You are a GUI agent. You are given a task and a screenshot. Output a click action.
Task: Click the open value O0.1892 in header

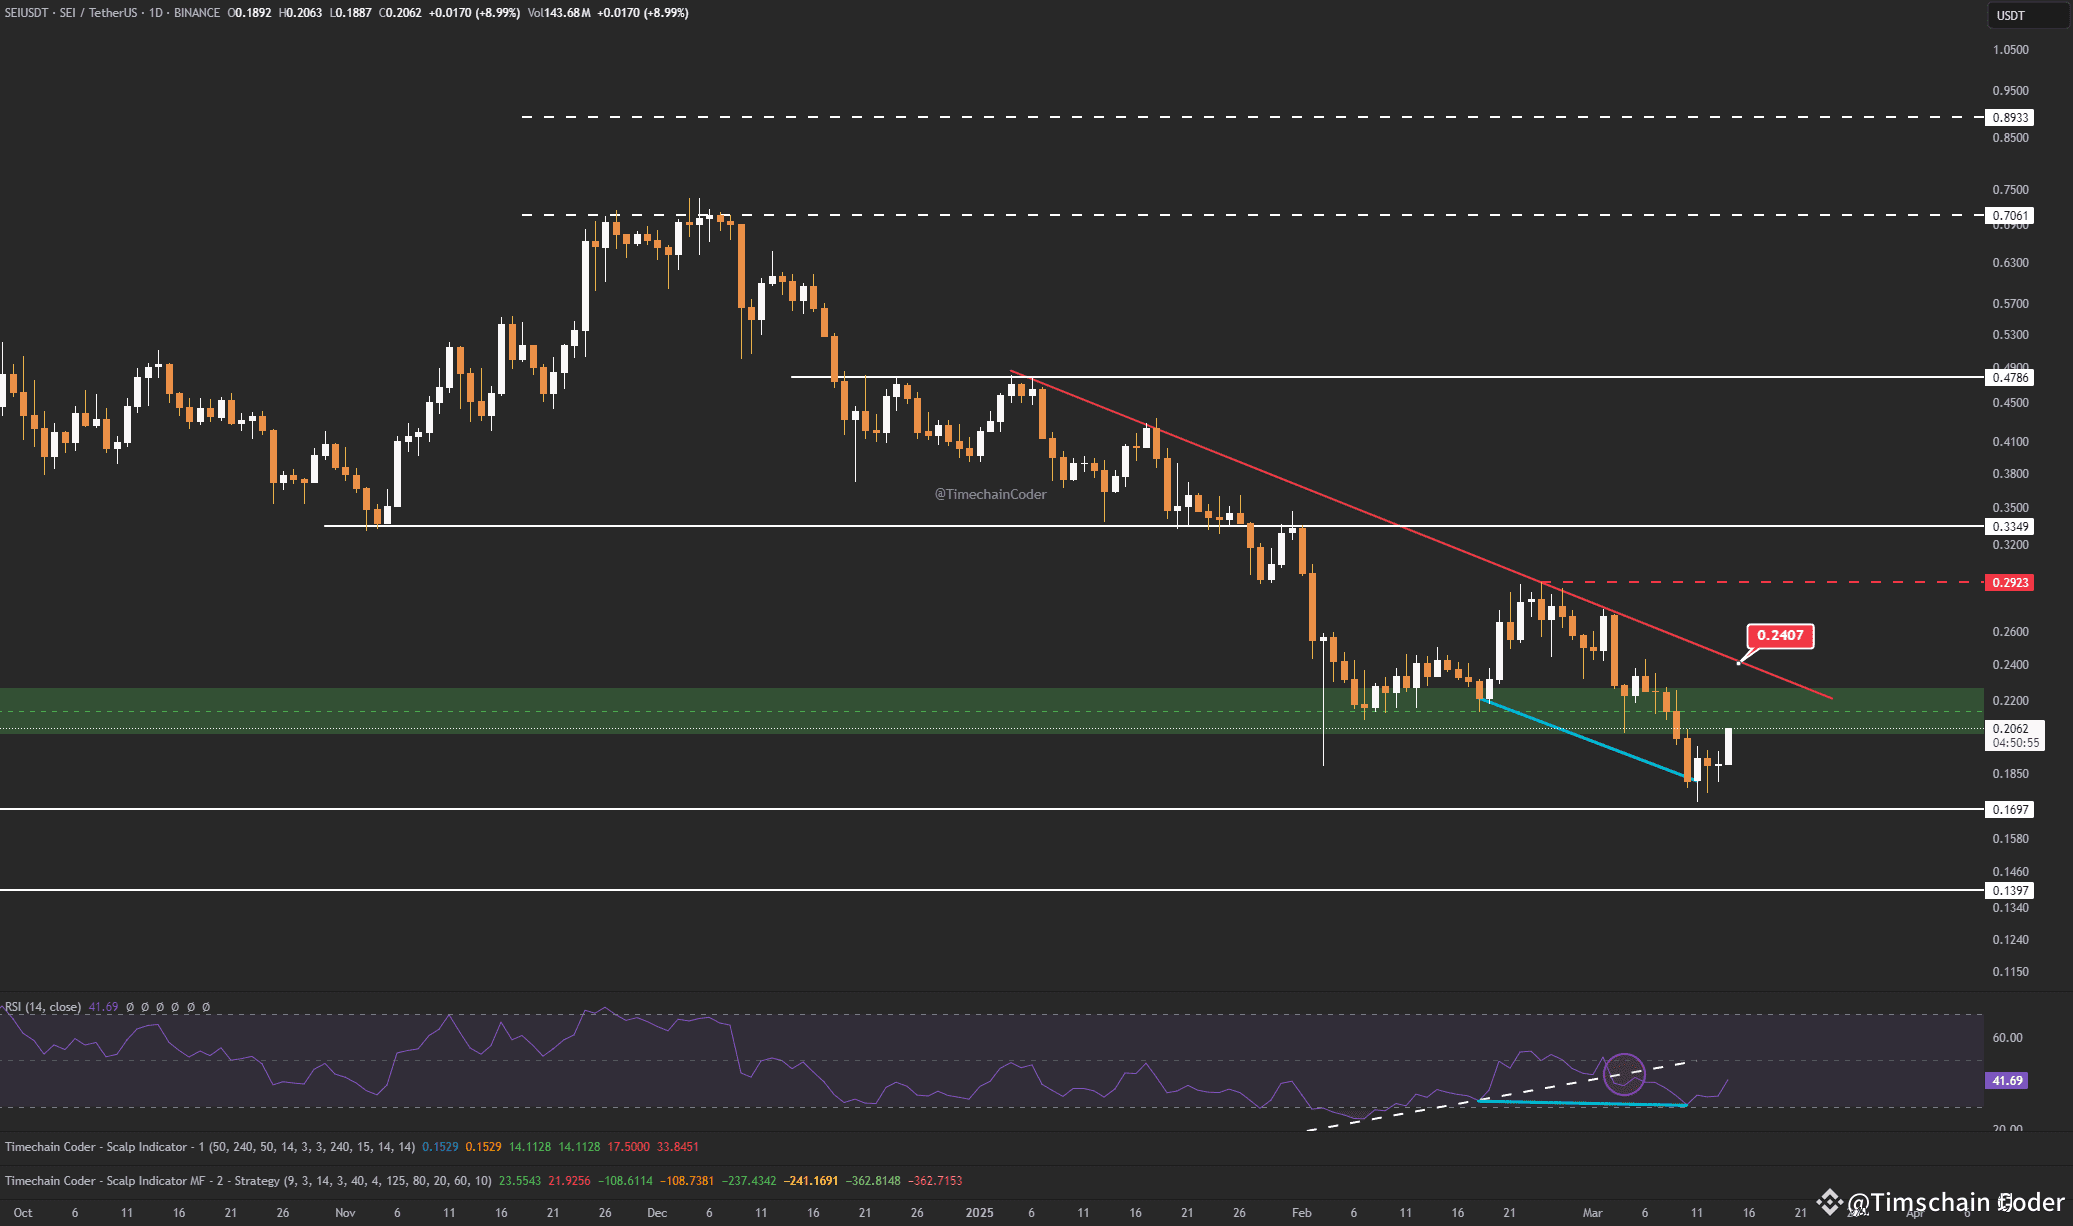249,13
